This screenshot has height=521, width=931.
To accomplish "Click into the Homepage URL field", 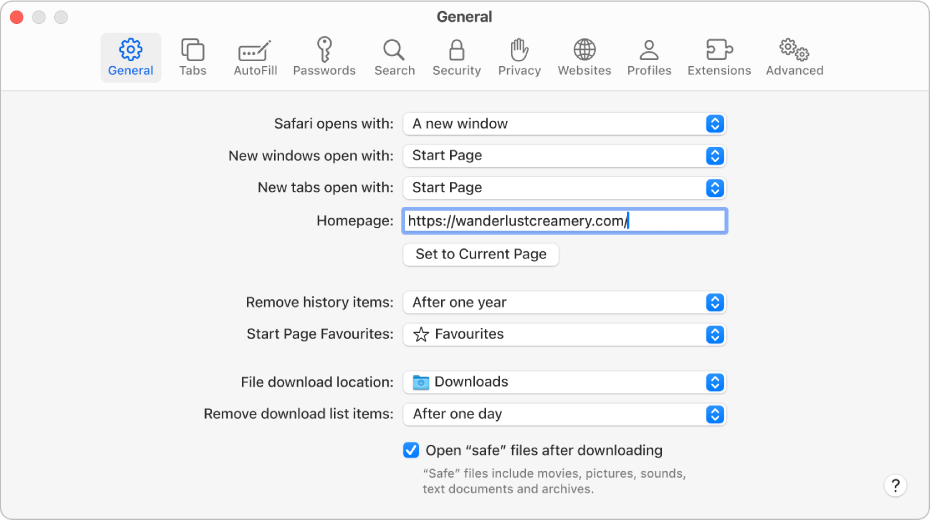I will [564, 221].
